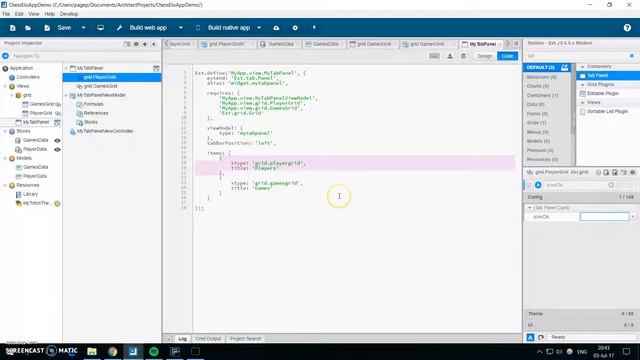Click the Save icon in the toolbar
This screenshot has width=640, height=360.
click(47, 28)
